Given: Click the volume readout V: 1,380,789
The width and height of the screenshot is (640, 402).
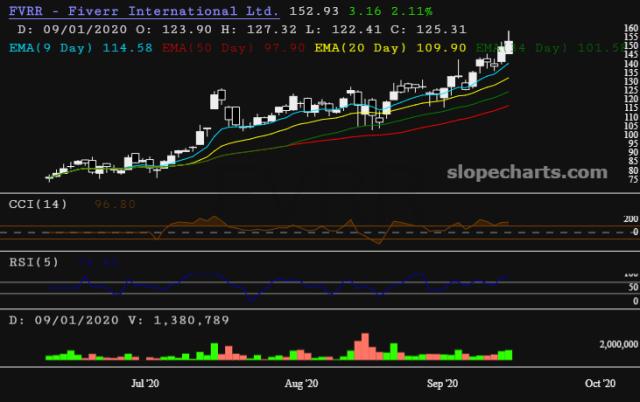Looking at the screenshot, I should [x=179, y=320].
